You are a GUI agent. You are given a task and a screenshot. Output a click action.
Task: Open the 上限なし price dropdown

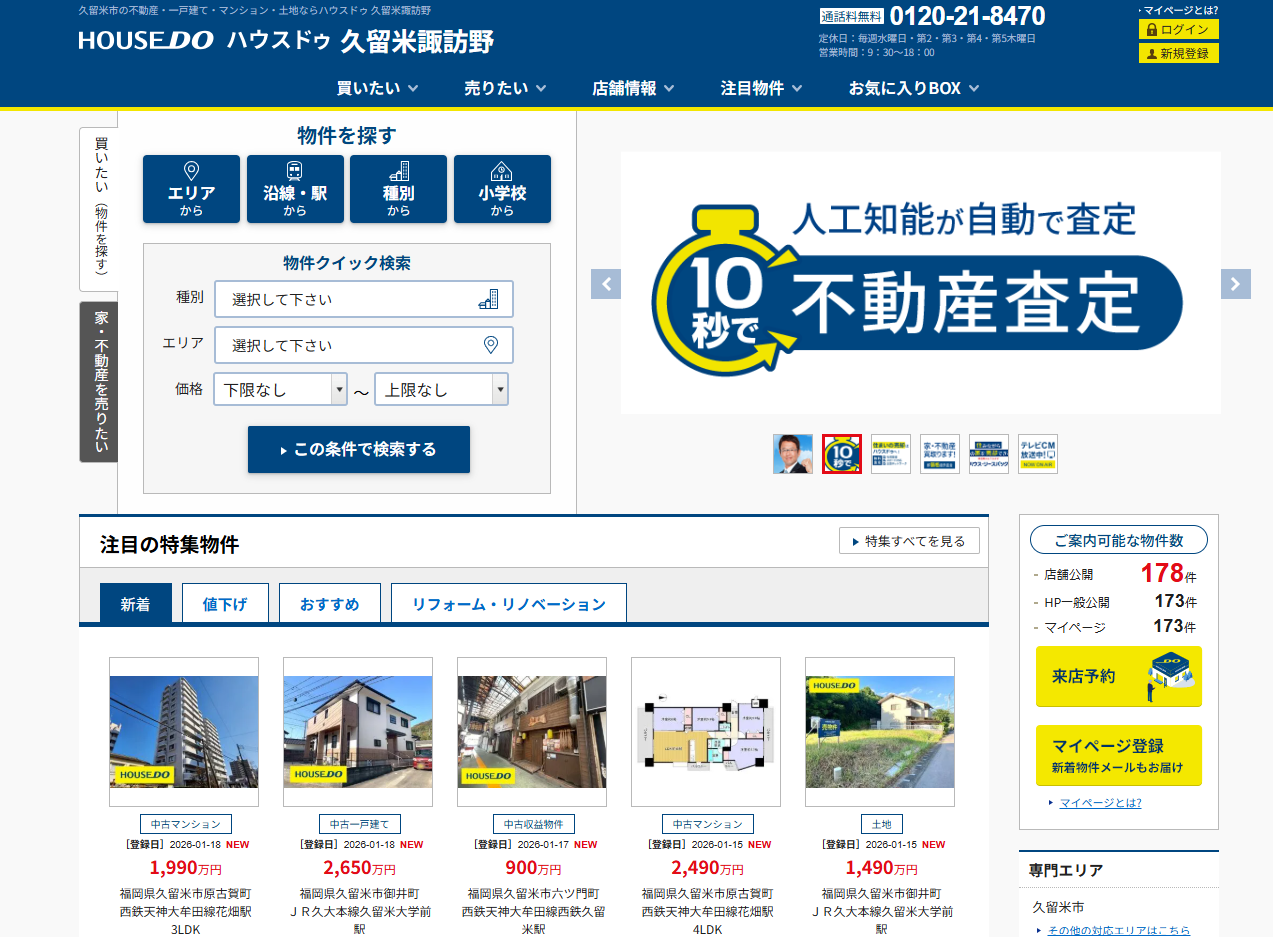tap(441, 388)
